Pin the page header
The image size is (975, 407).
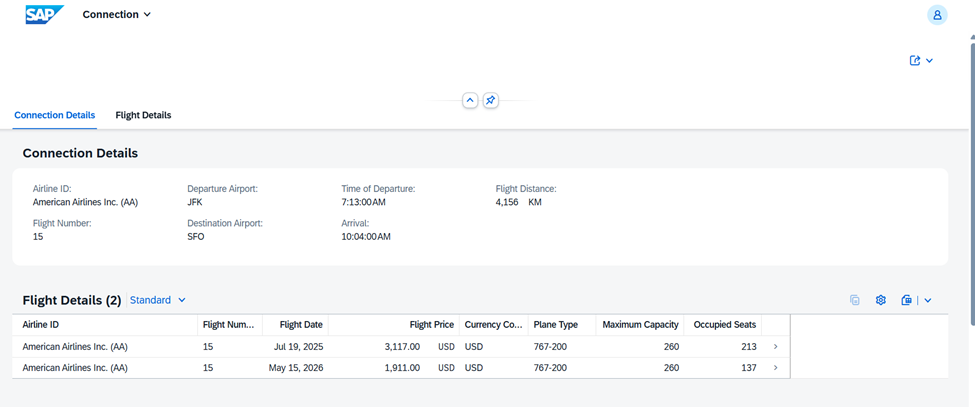[x=491, y=101]
